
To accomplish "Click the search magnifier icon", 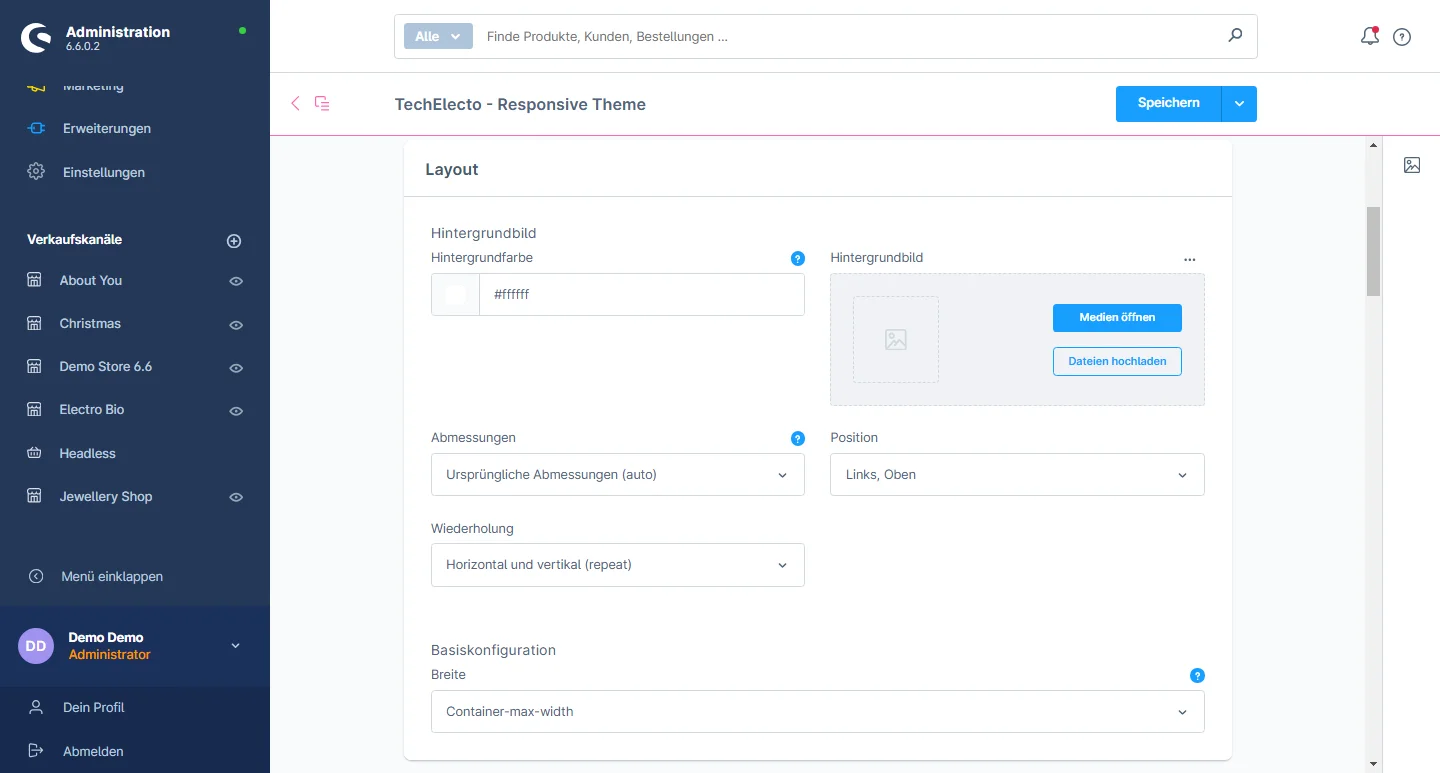I will coord(1235,36).
